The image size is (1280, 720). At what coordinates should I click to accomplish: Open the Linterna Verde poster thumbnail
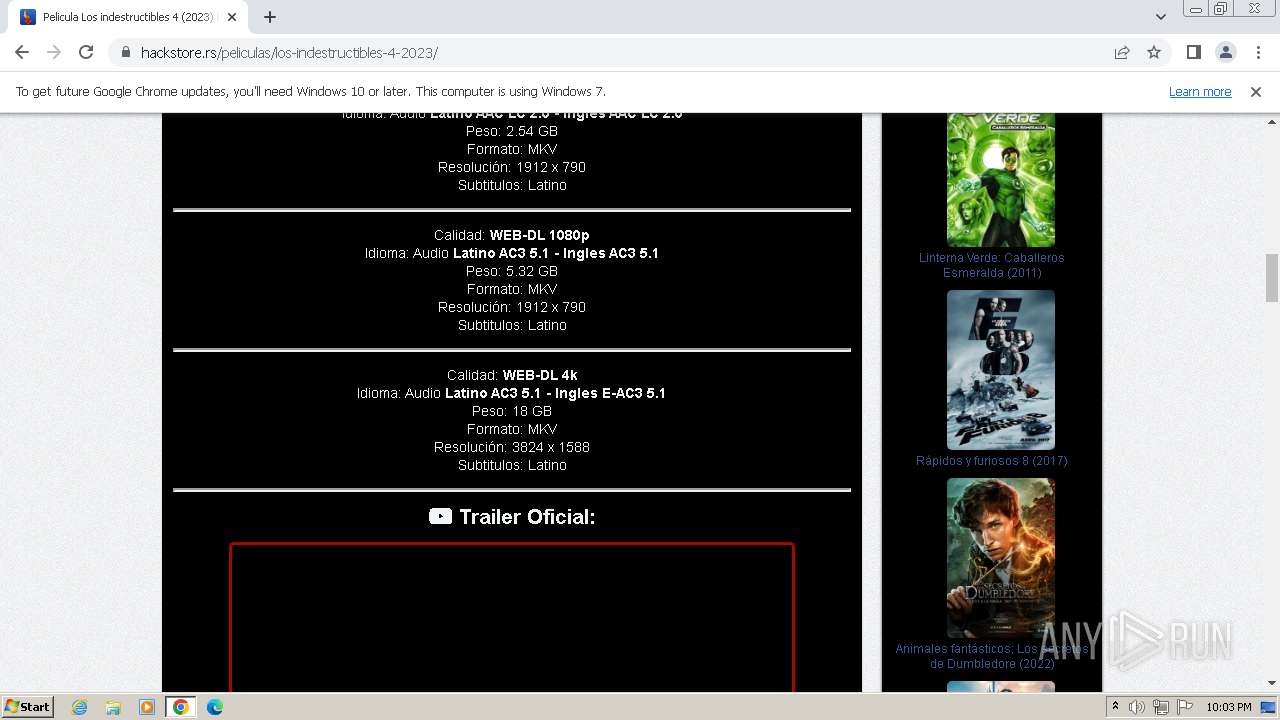(1001, 180)
